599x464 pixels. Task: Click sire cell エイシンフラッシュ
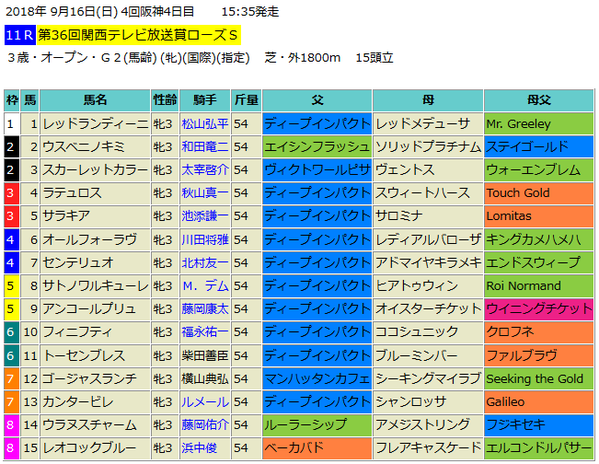click(x=317, y=147)
